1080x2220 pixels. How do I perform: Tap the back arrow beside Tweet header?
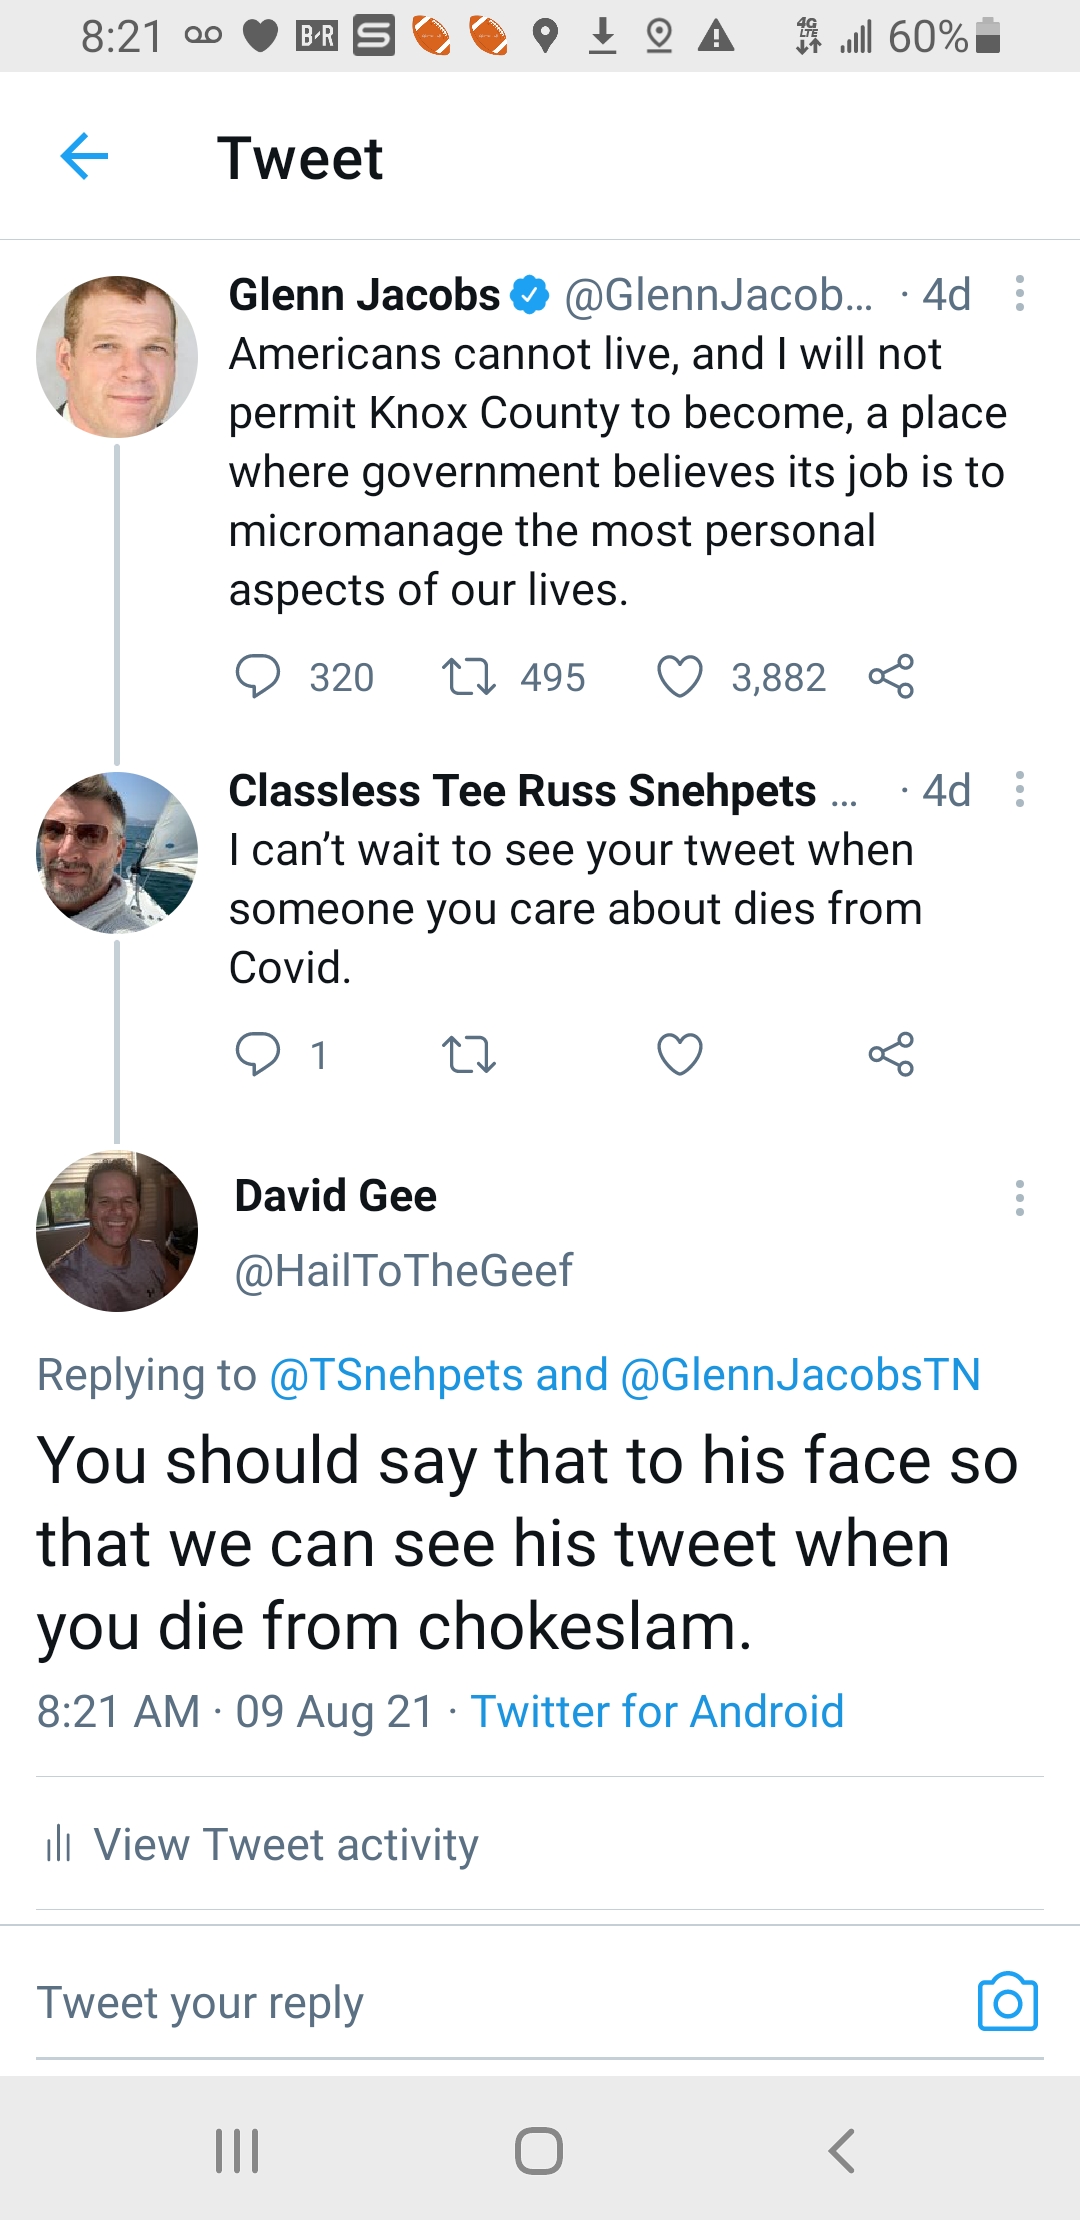pyautogui.click(x=84, y=157)
